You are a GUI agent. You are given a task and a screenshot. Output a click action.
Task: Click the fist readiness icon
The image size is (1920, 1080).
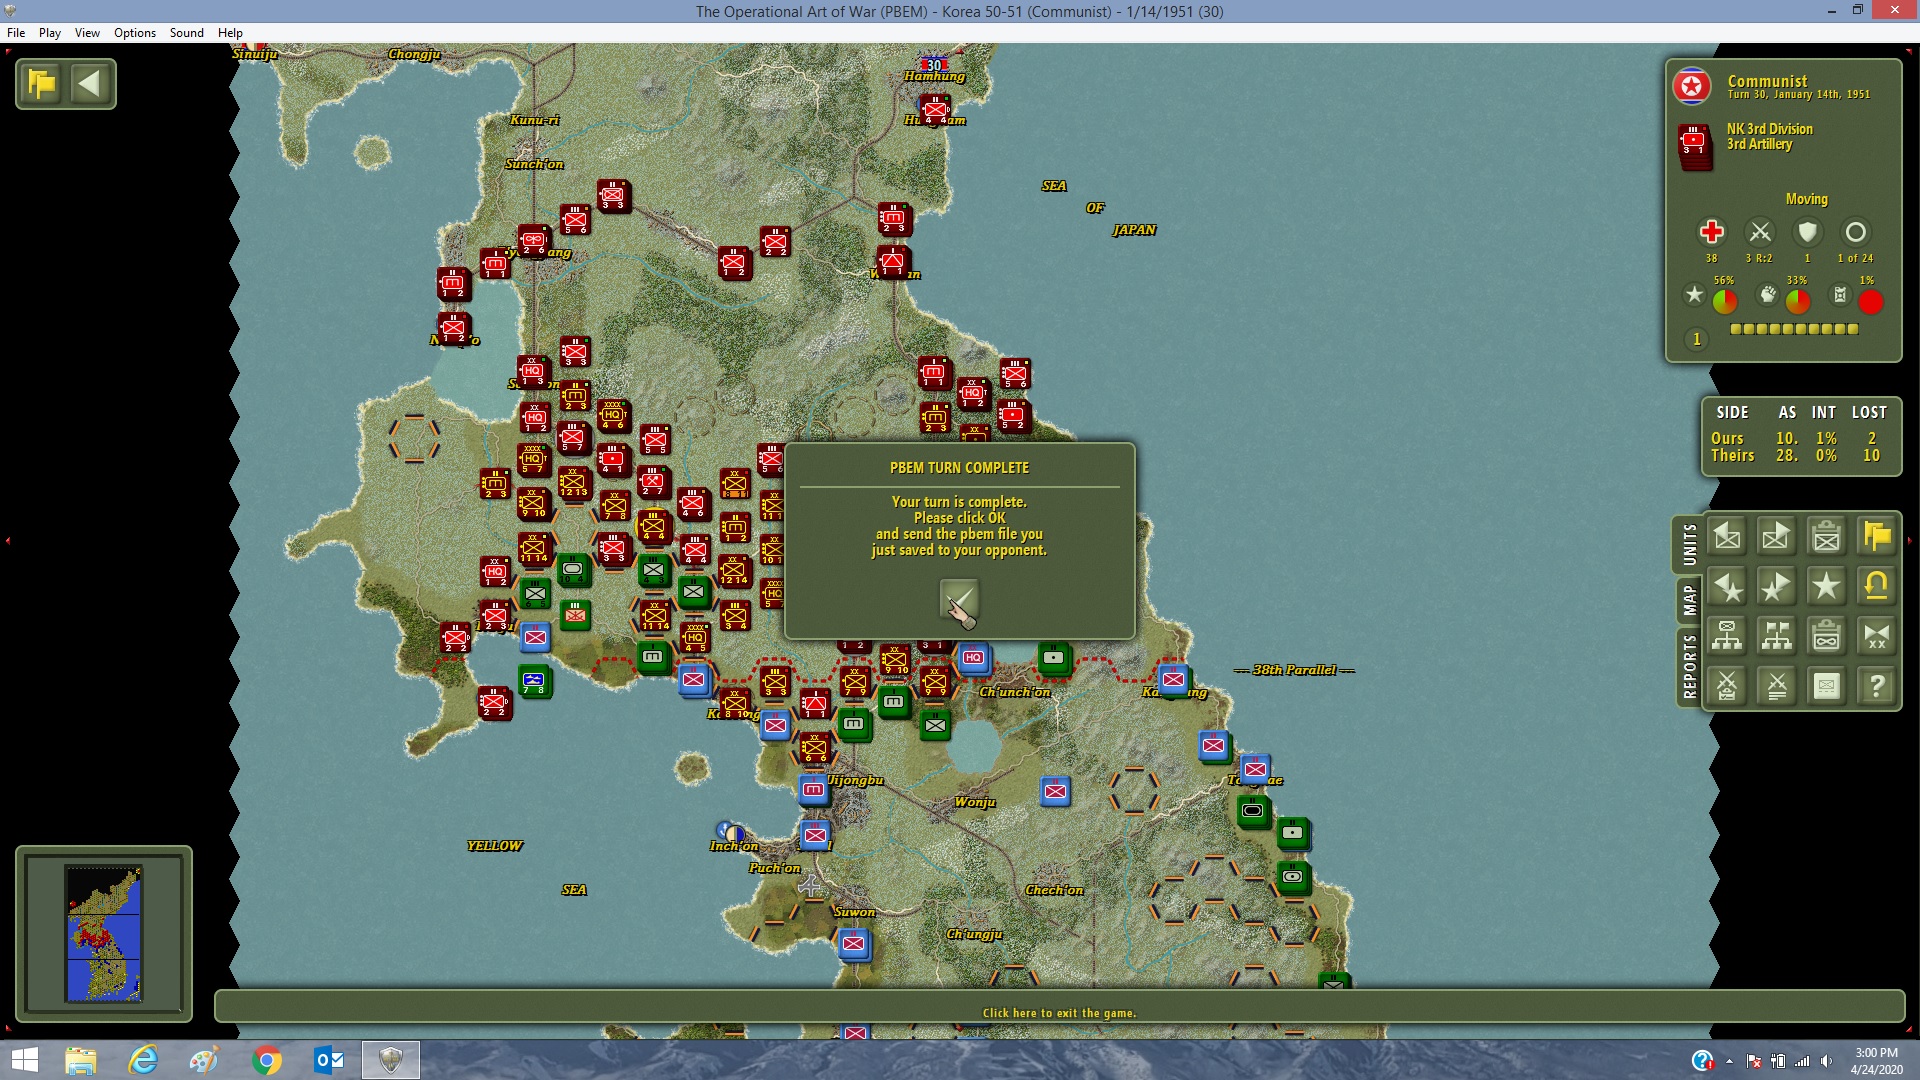tap(1768, 295)
